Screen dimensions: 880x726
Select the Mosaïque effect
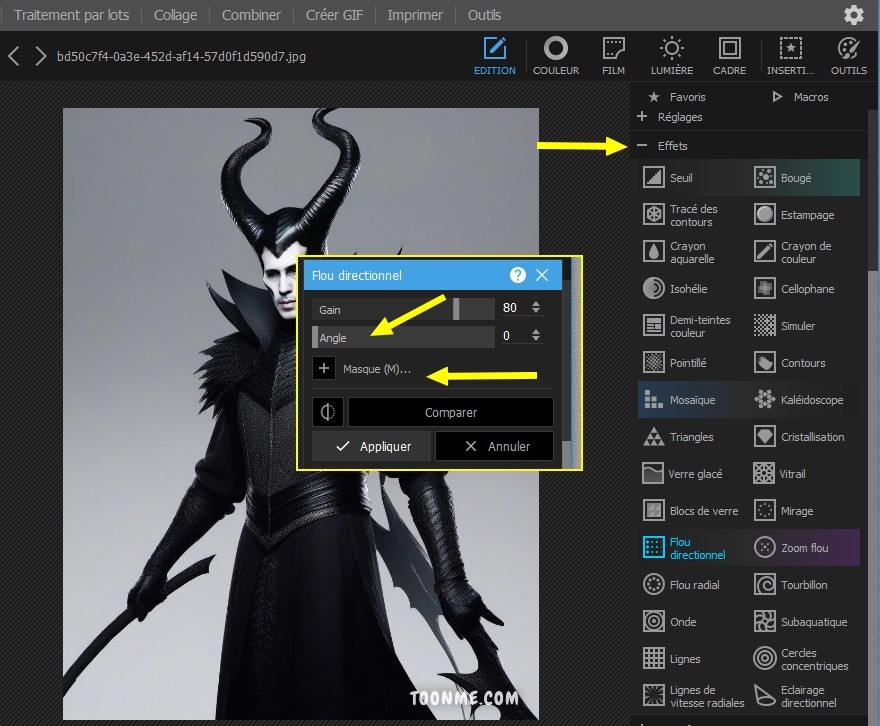(679, 400)
